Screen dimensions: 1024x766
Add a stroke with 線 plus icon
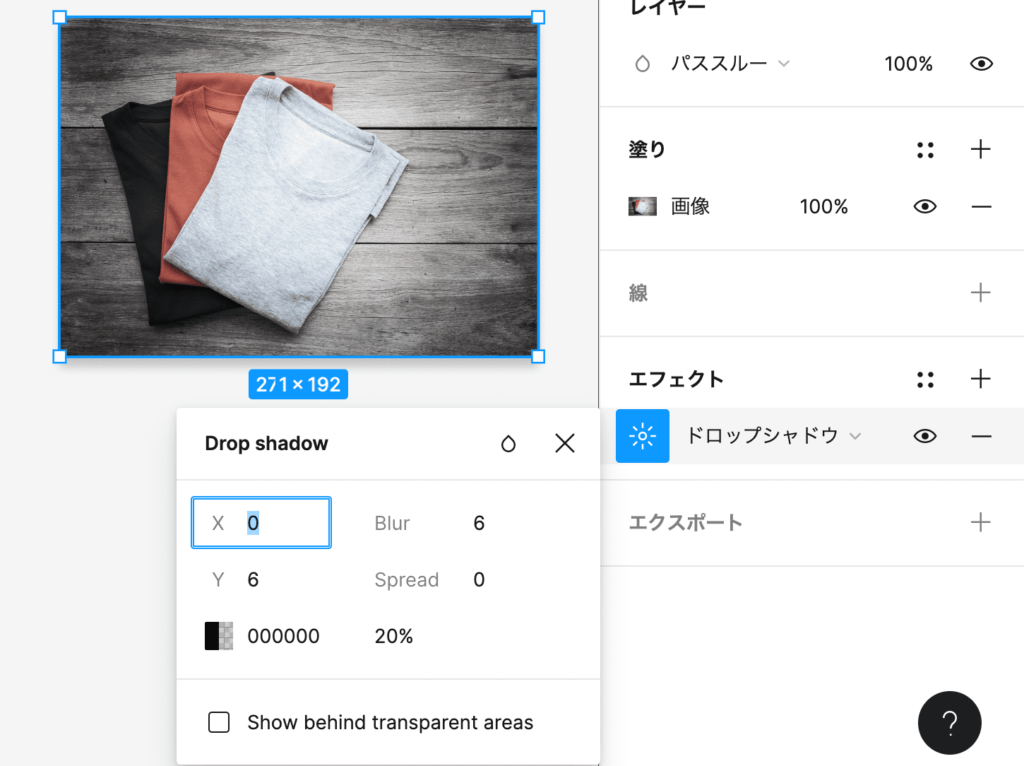981,293
